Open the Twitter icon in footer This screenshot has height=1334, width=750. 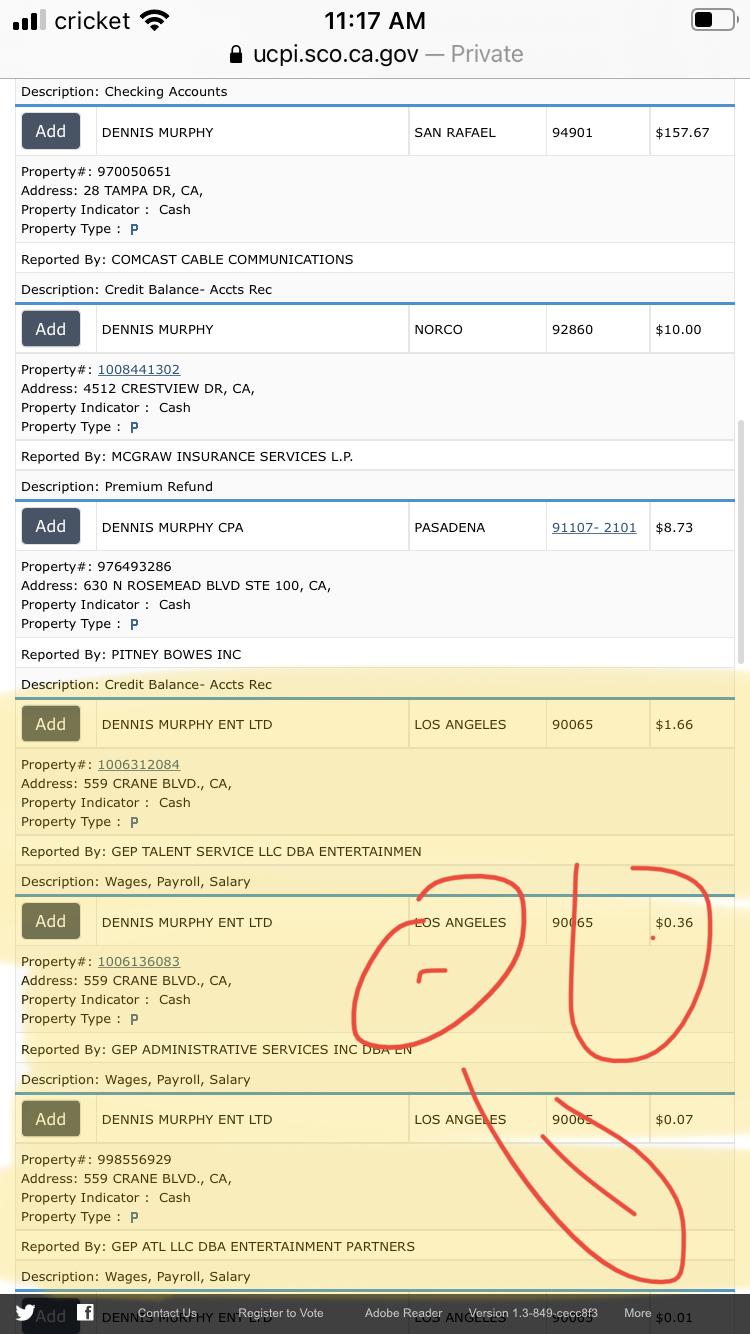pos(25,1313)
